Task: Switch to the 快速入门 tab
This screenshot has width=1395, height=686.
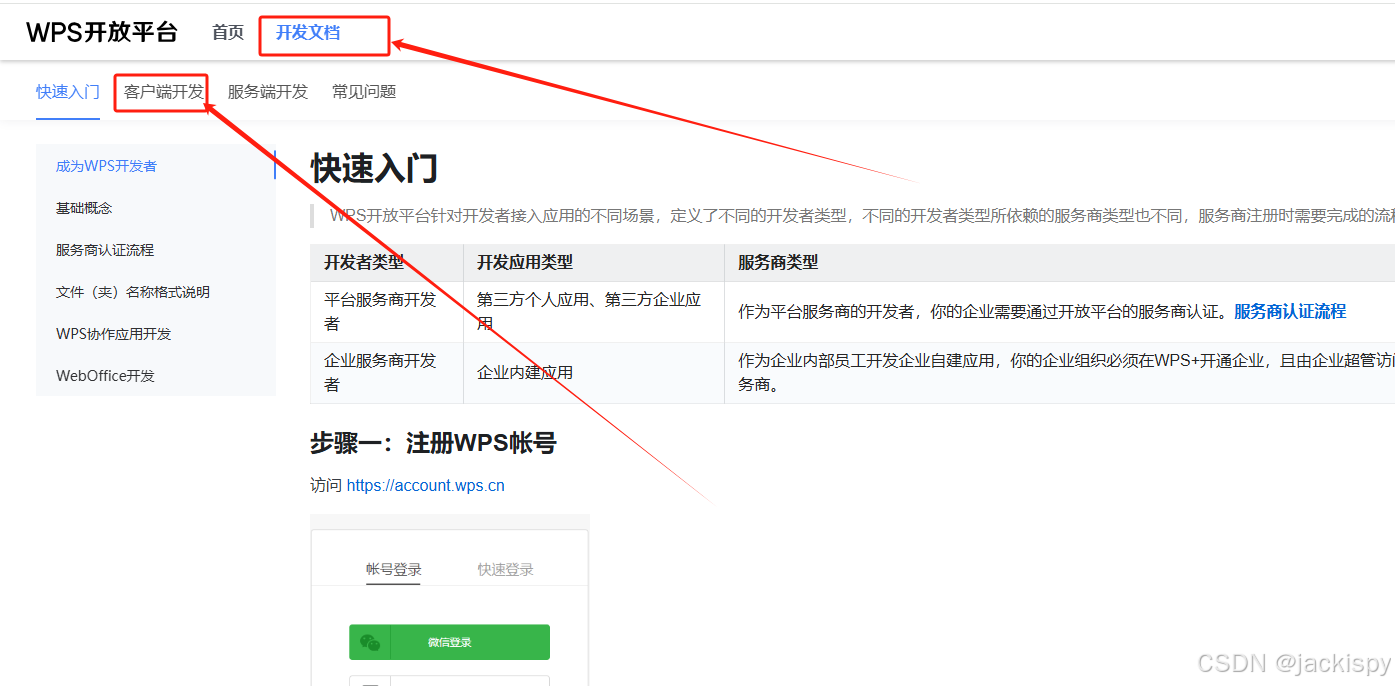Action: pyautogui.click(x=68, y=92)
